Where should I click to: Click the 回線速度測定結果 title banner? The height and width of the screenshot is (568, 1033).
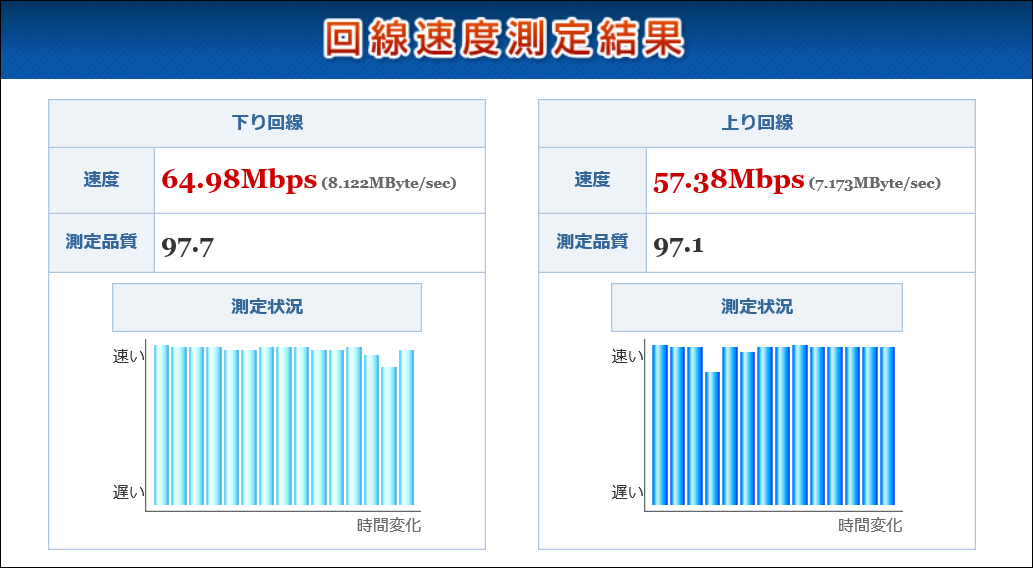pos(504,39)
